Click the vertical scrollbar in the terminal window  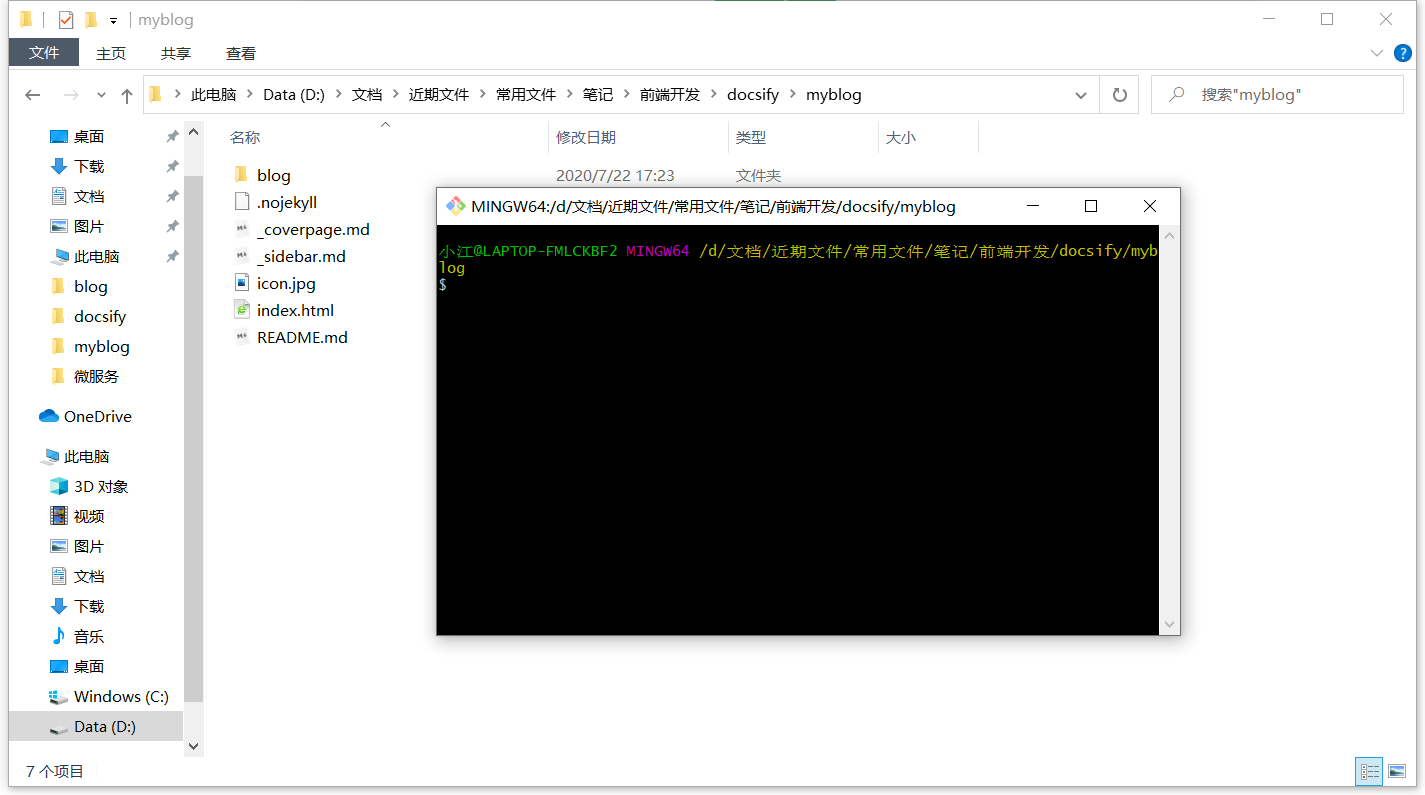[1169, 430]
